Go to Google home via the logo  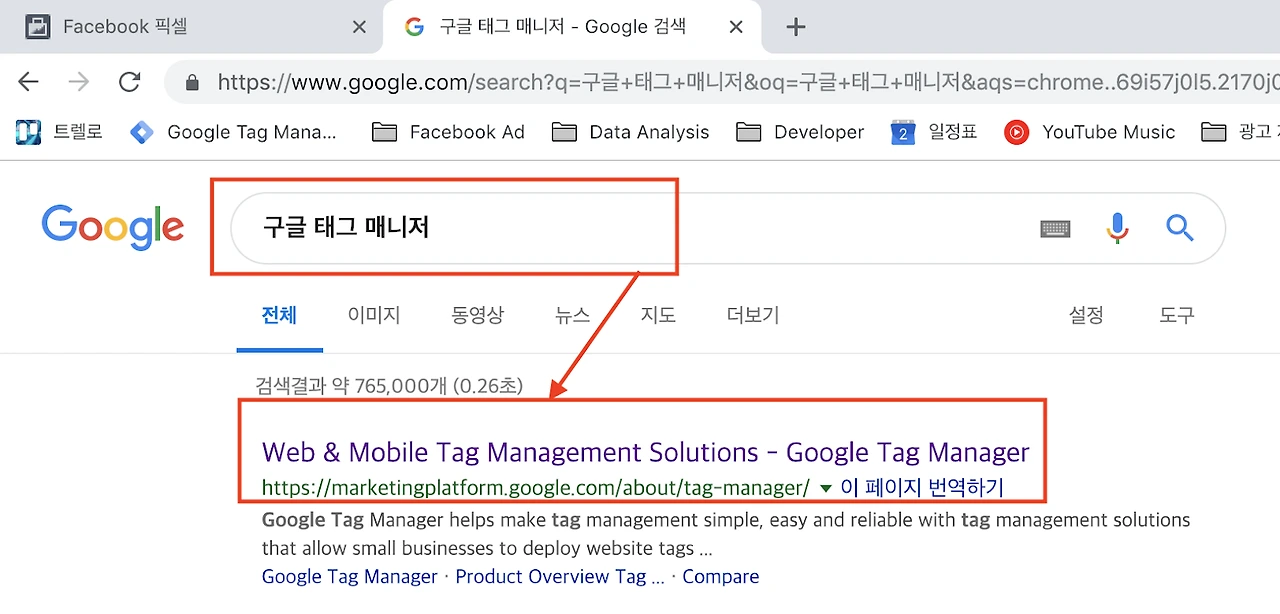click(x=113, y=227)
